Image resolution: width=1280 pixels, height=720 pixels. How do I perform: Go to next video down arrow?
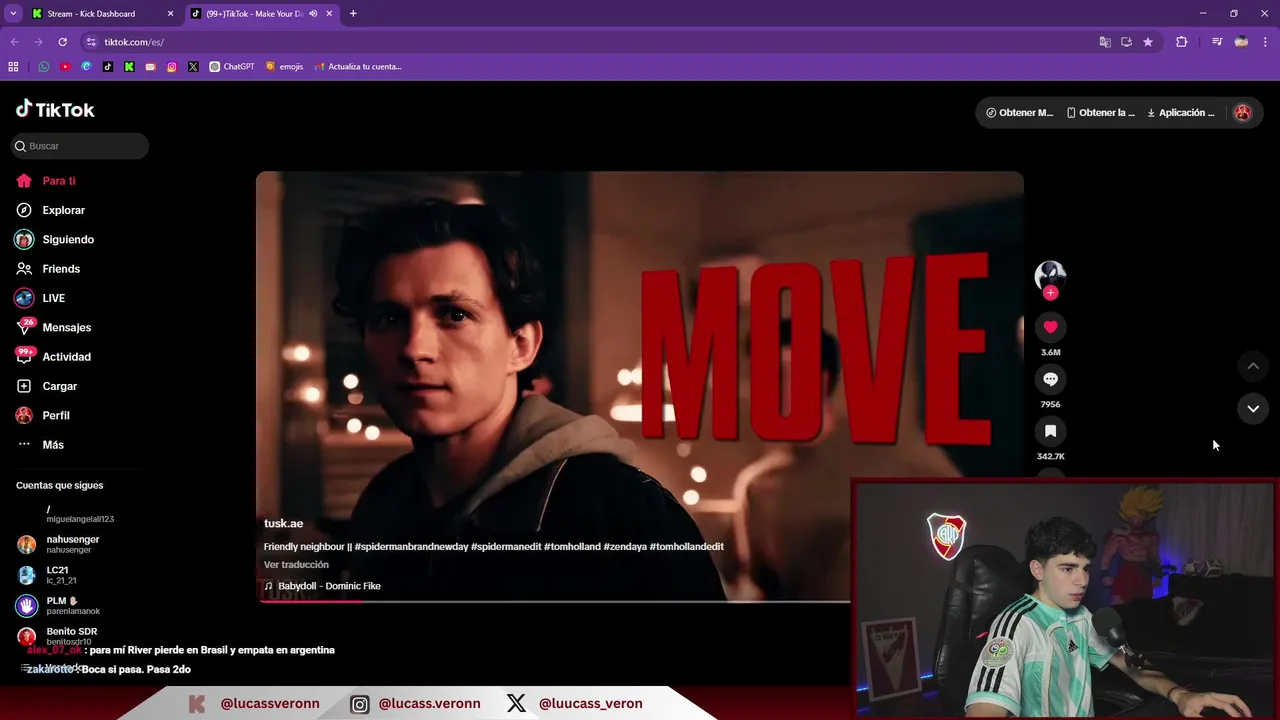(1253, 408)
